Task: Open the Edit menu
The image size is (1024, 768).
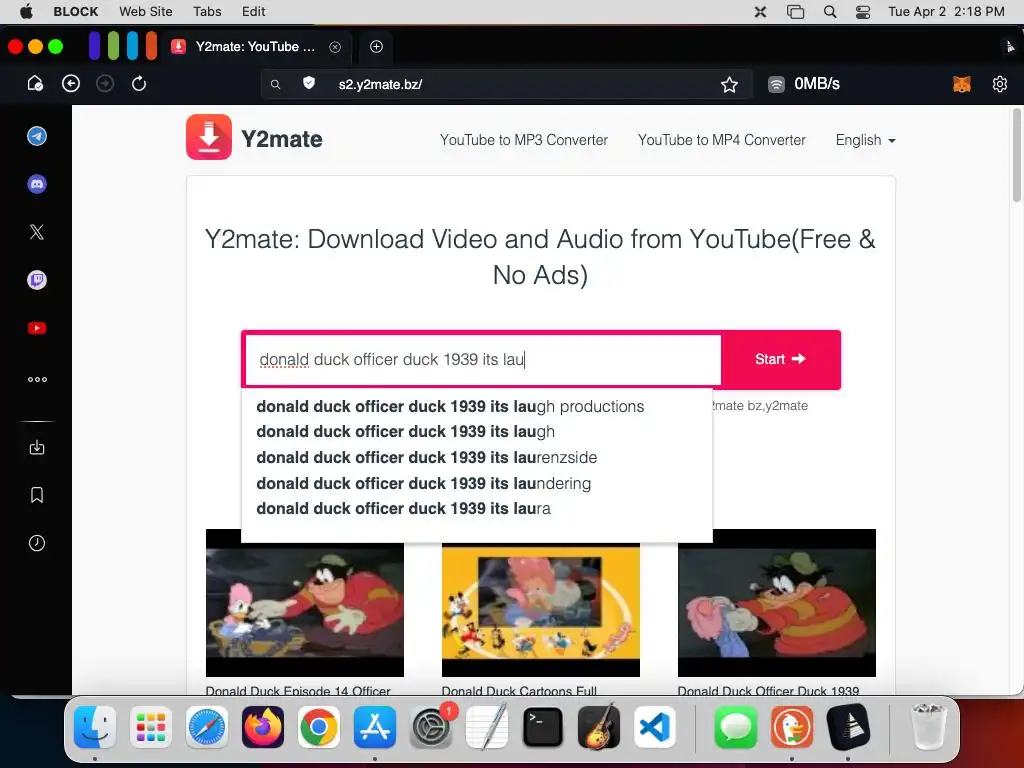Action: click(253, 11)
